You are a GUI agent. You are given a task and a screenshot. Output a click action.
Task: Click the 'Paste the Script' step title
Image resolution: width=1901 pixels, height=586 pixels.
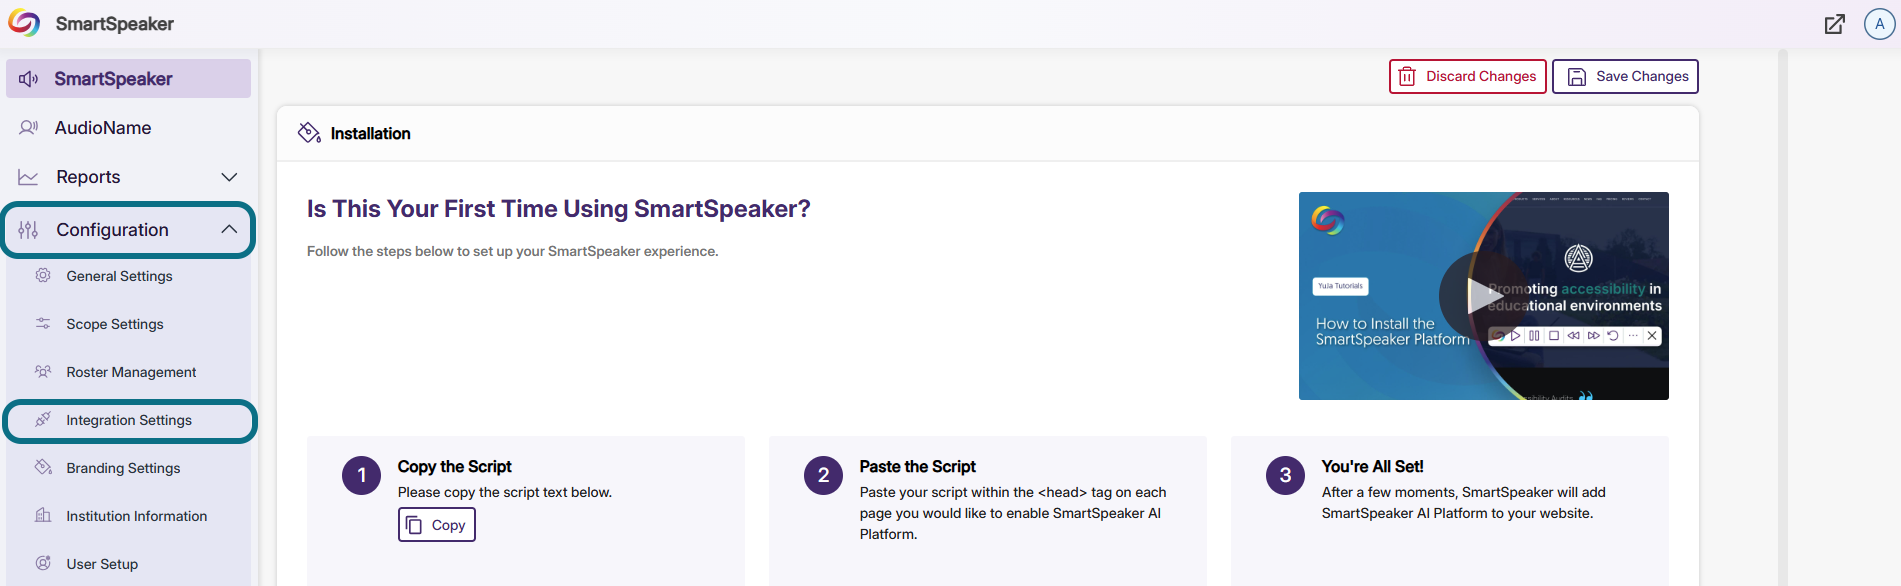917,467
